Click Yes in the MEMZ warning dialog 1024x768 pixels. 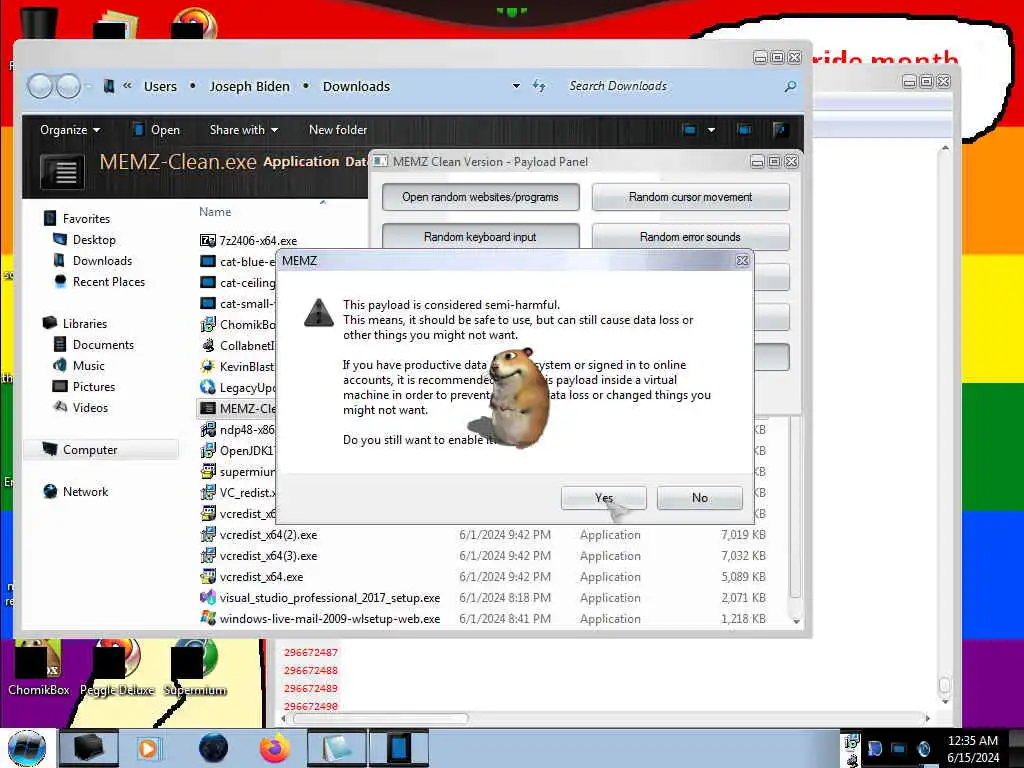click(603, 498)
